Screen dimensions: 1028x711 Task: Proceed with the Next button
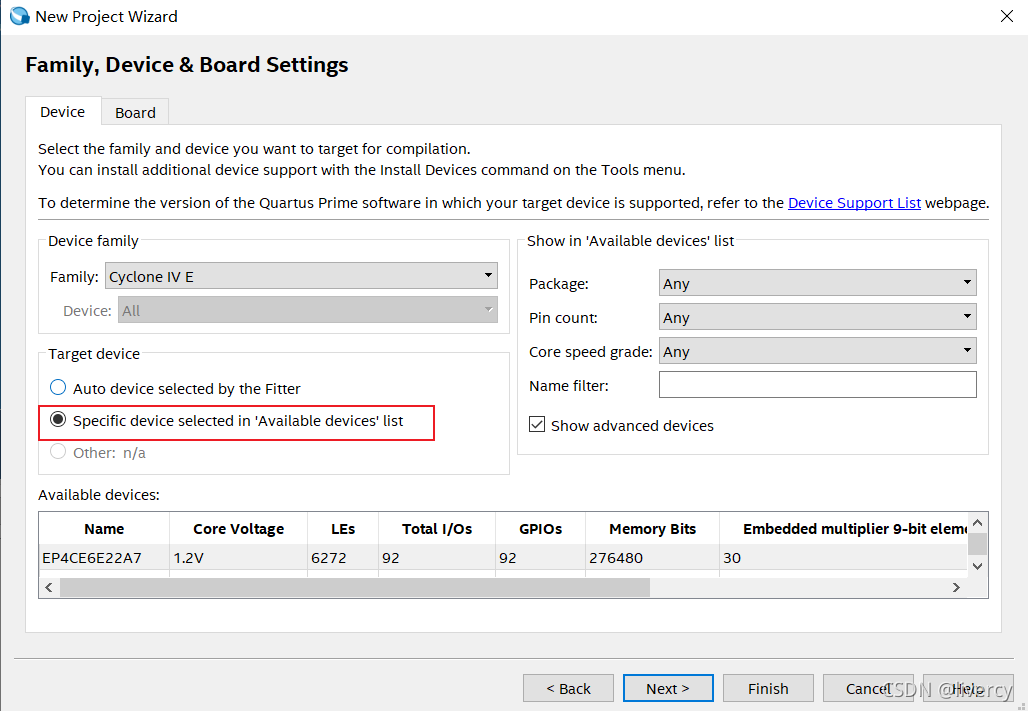click(668, 689)
